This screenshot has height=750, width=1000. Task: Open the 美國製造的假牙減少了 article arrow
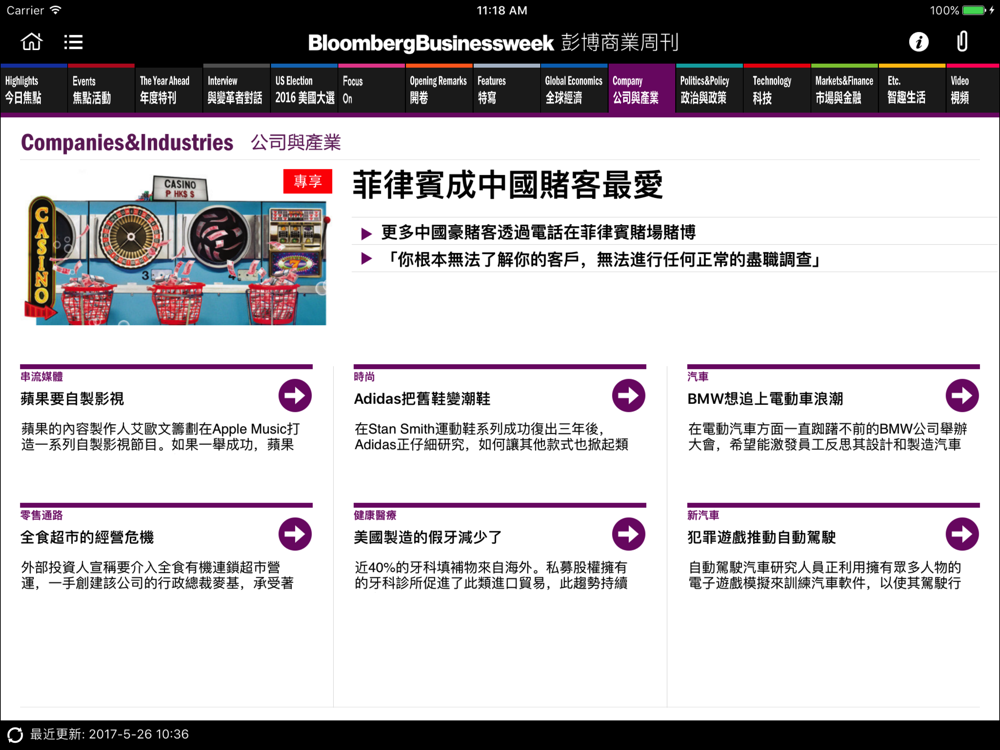(628, 534)
